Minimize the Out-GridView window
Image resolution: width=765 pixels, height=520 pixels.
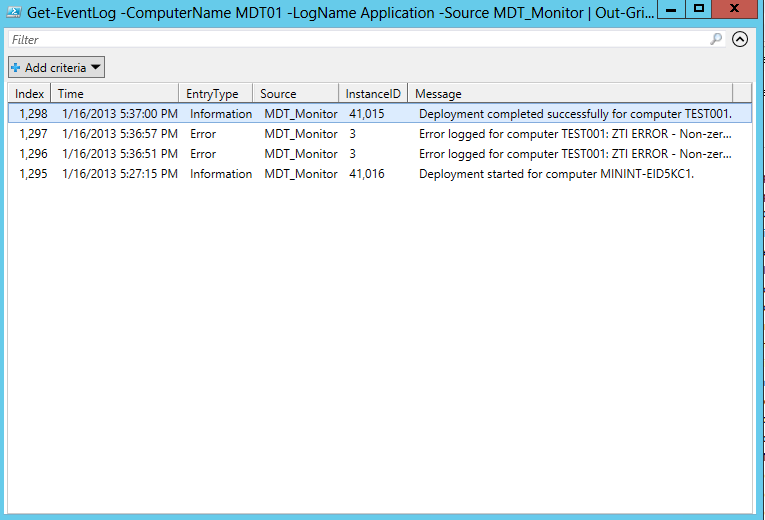tap(672, 9)
